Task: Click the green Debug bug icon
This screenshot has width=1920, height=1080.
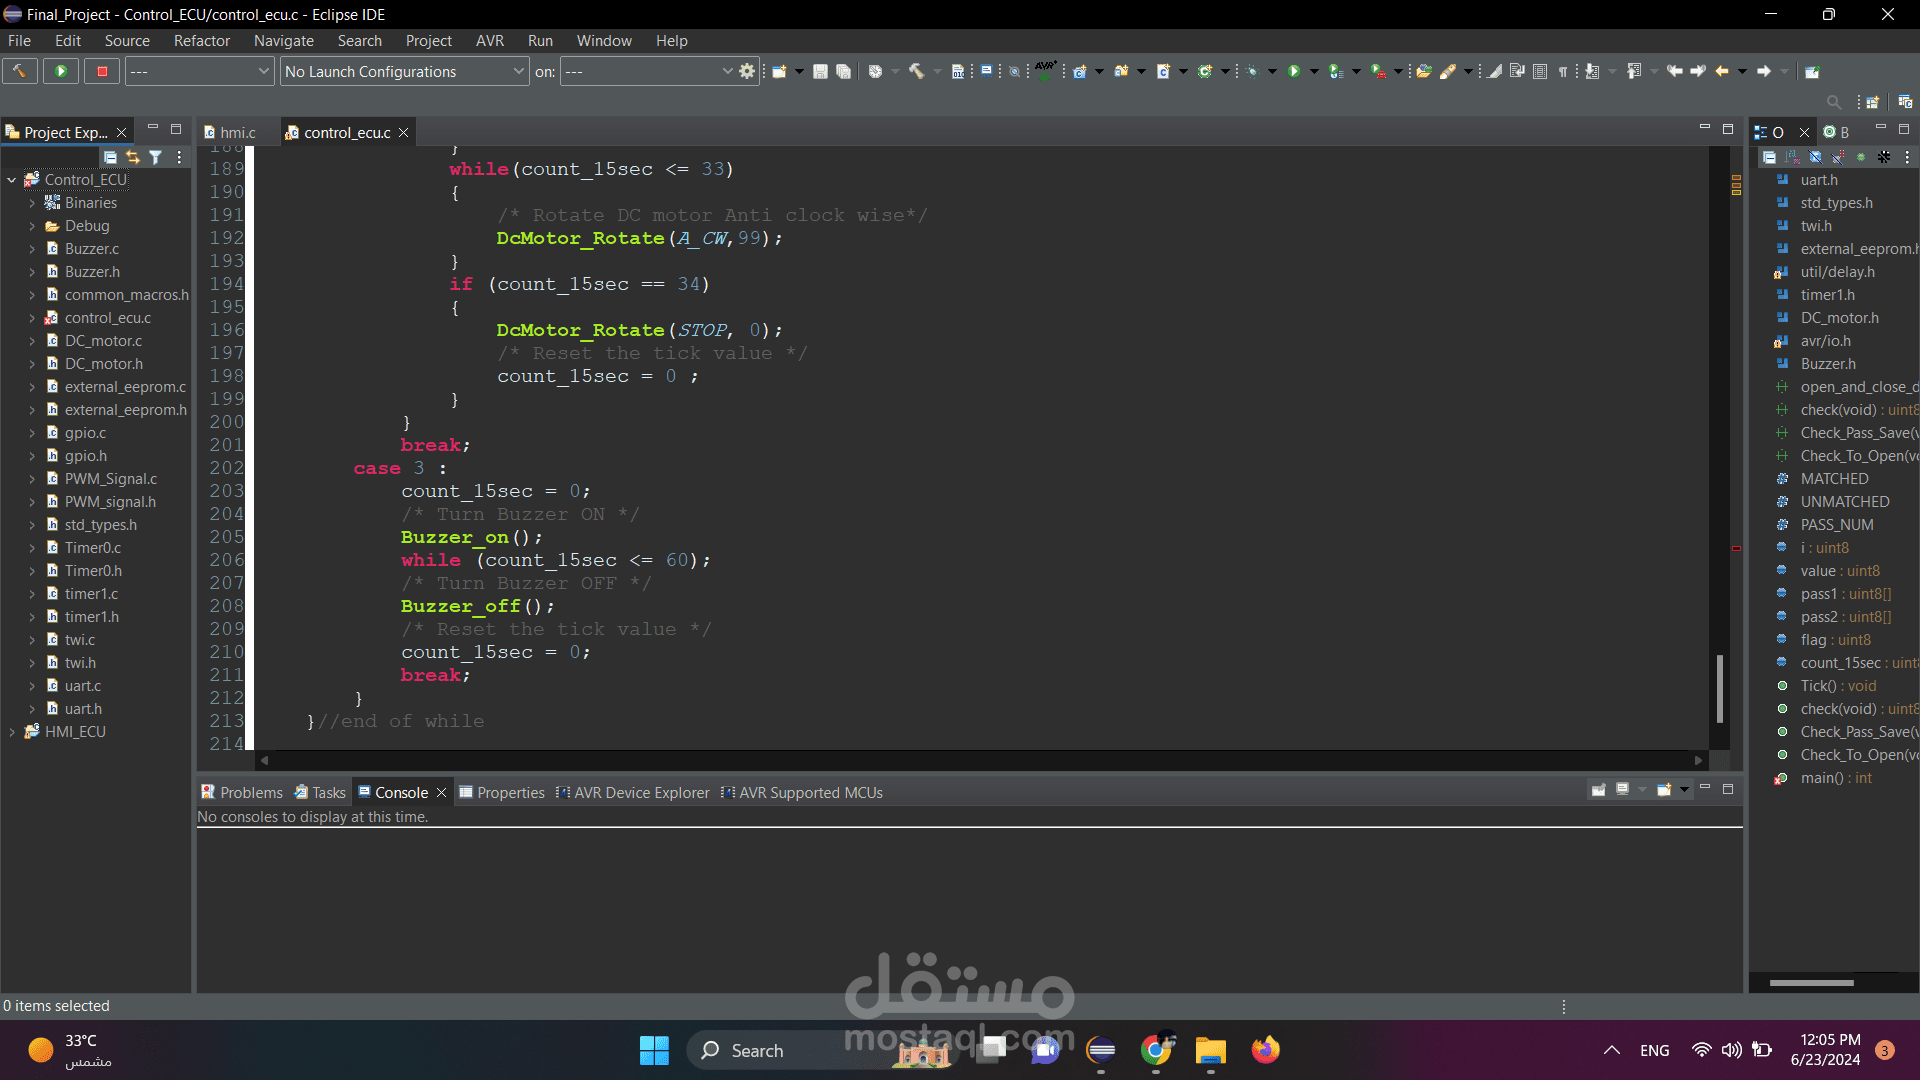Action: [1251, 71]
